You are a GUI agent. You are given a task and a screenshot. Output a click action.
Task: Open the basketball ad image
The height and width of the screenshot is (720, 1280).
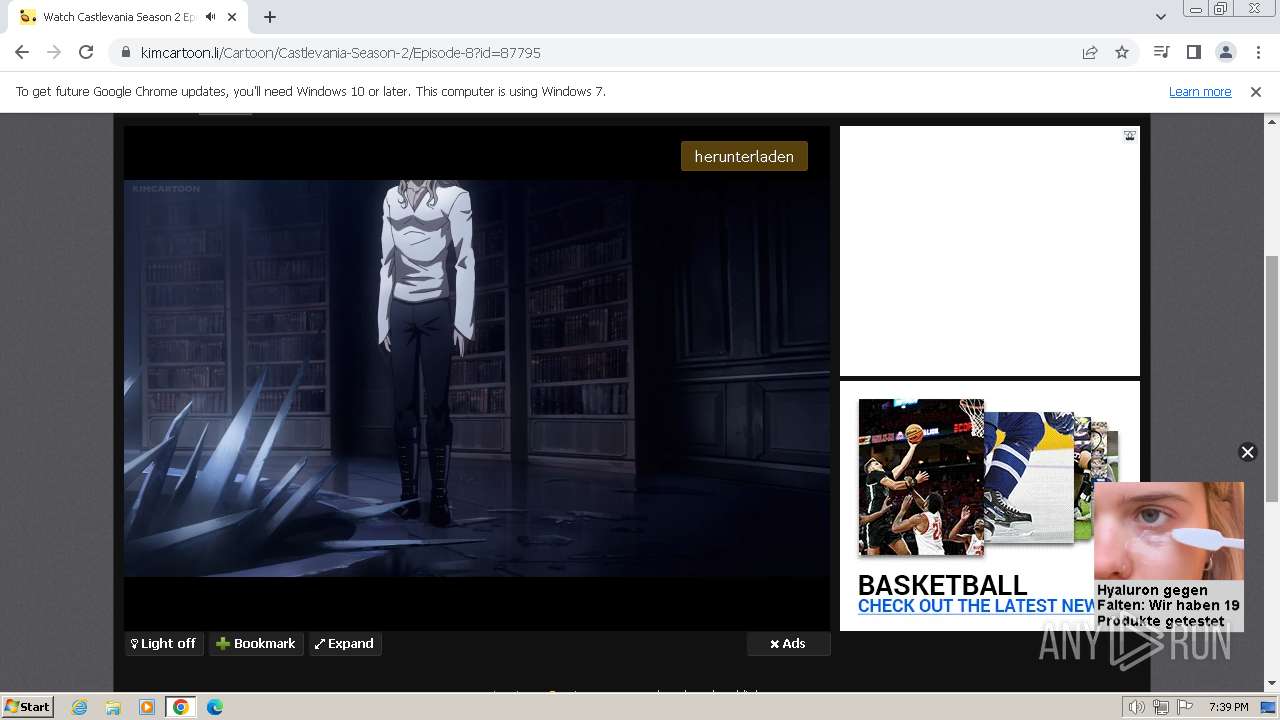(x=921, y=477)
